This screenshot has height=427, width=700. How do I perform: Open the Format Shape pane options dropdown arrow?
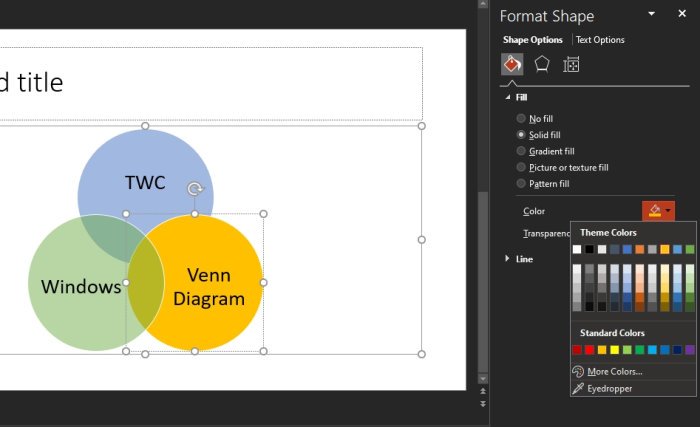652,14
